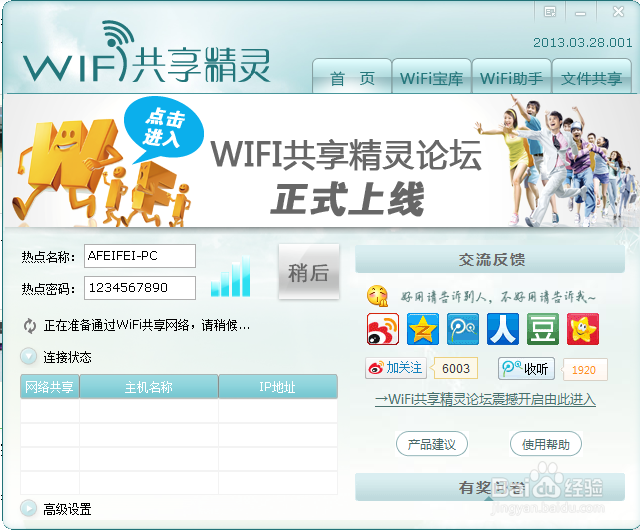Viewport: 640px width, 530px height.
Task: Open the QQ Zone star icon
Action: 423,329
